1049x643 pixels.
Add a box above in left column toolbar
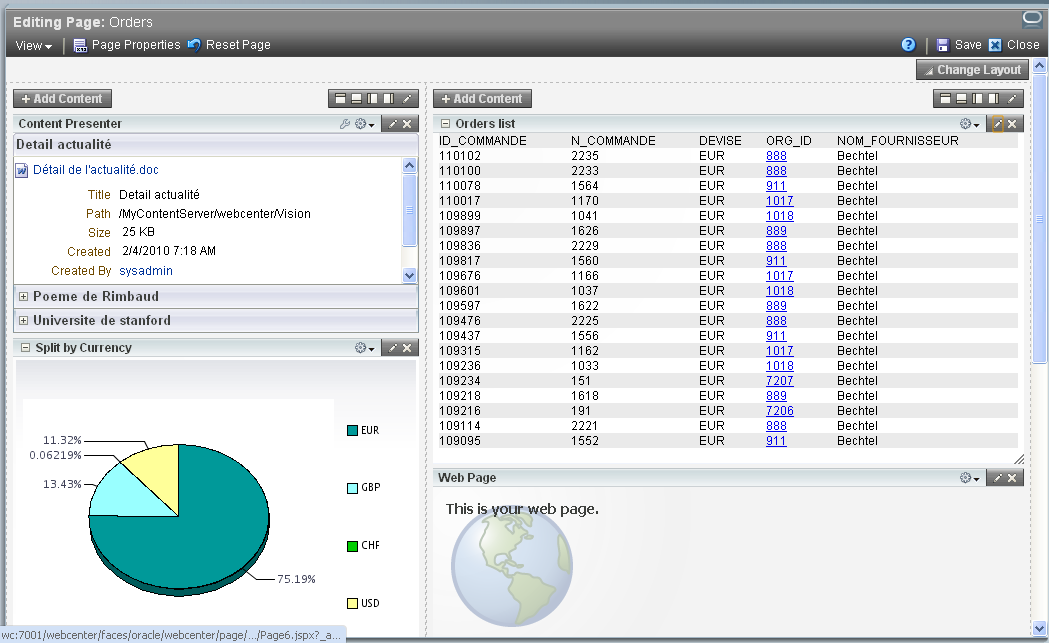pyautogui.click(x=341, y=99)
